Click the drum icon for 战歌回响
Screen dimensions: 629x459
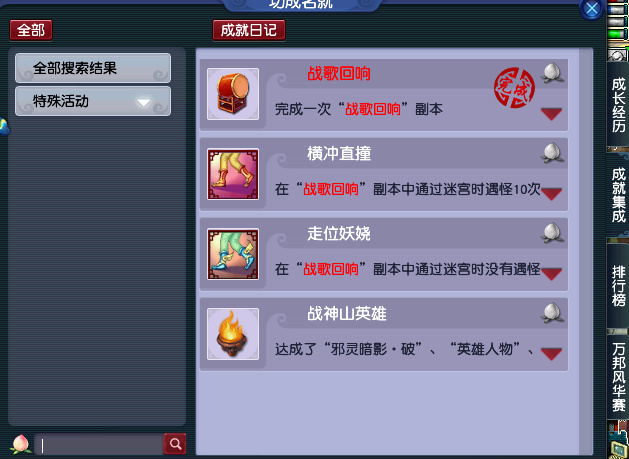pos(233,94)
